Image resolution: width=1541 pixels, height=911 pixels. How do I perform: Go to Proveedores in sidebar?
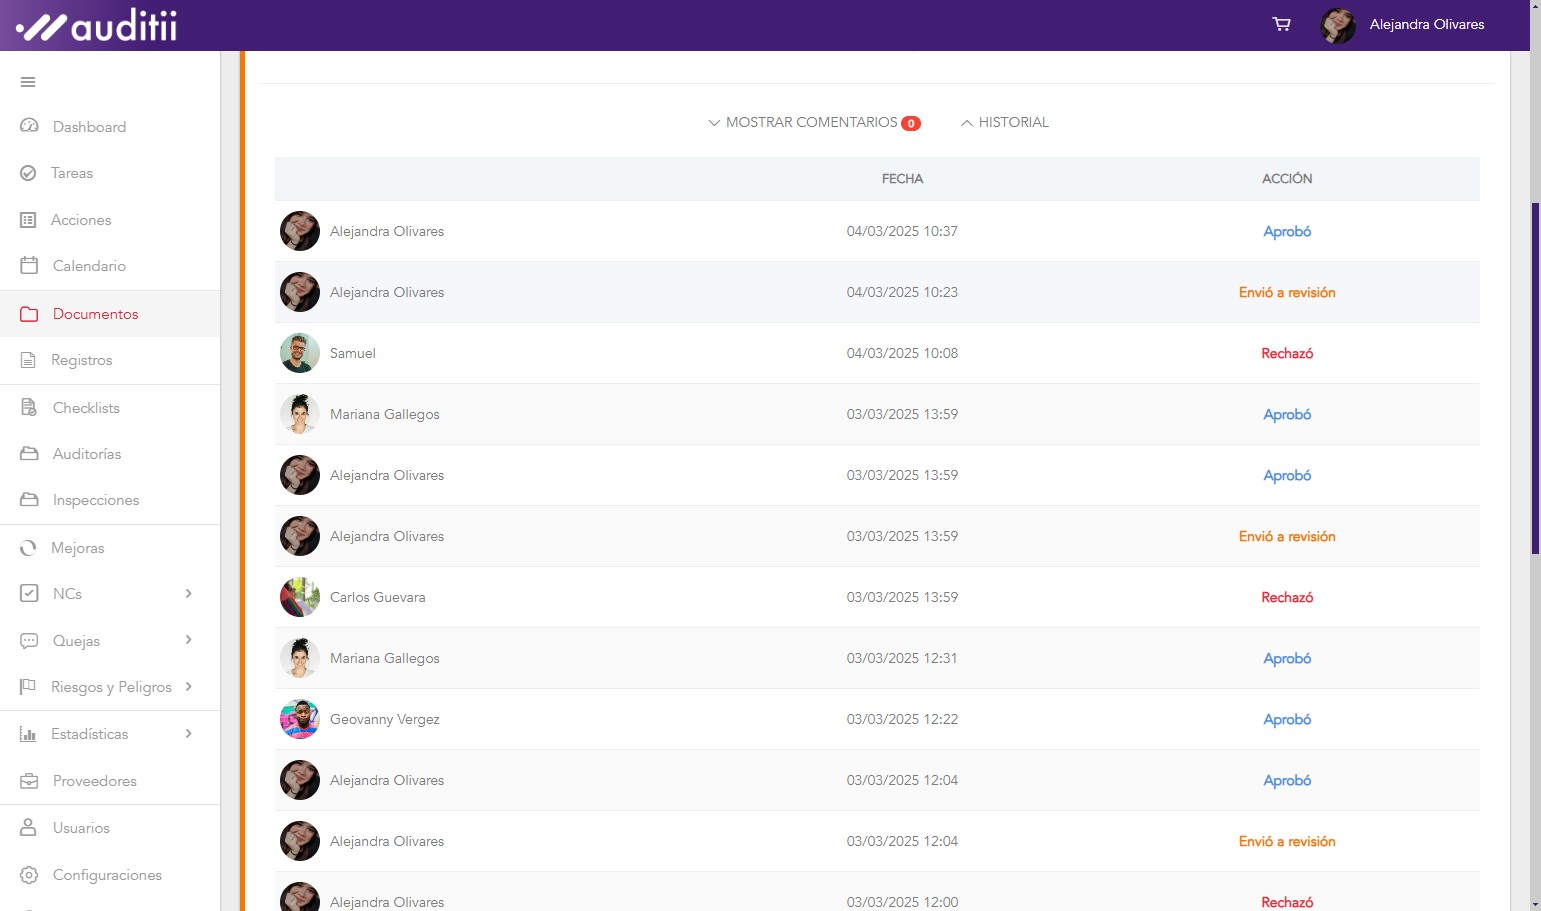[94, 781]
